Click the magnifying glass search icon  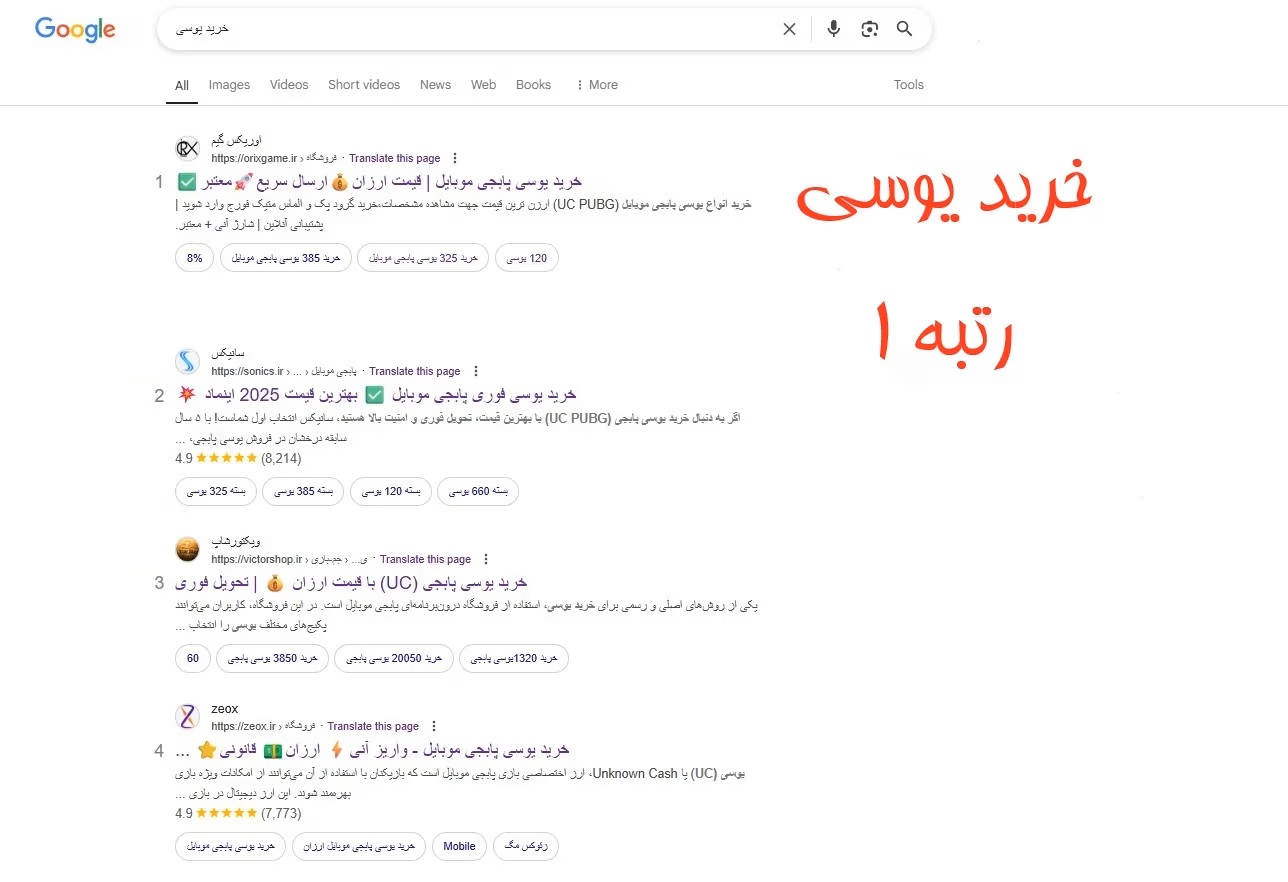pyautogui.click(x=905, y=29)
